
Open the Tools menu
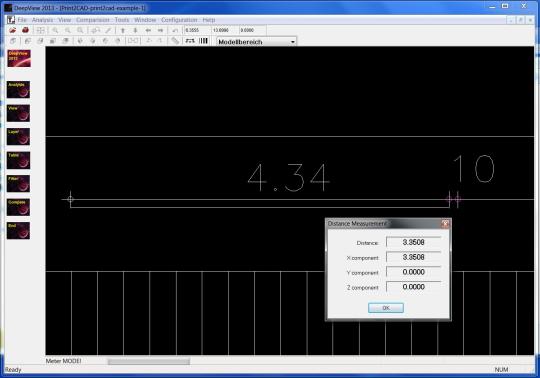(x=122, y=20)
